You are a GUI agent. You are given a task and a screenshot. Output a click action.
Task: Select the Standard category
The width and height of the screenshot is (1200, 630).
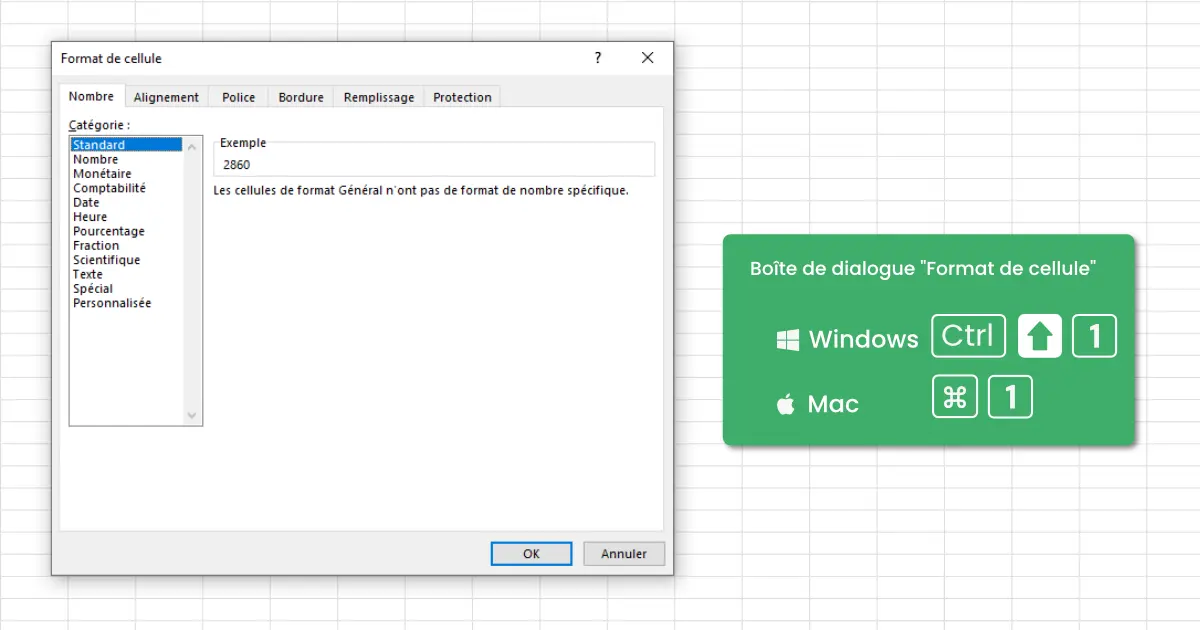coord(127,145)
